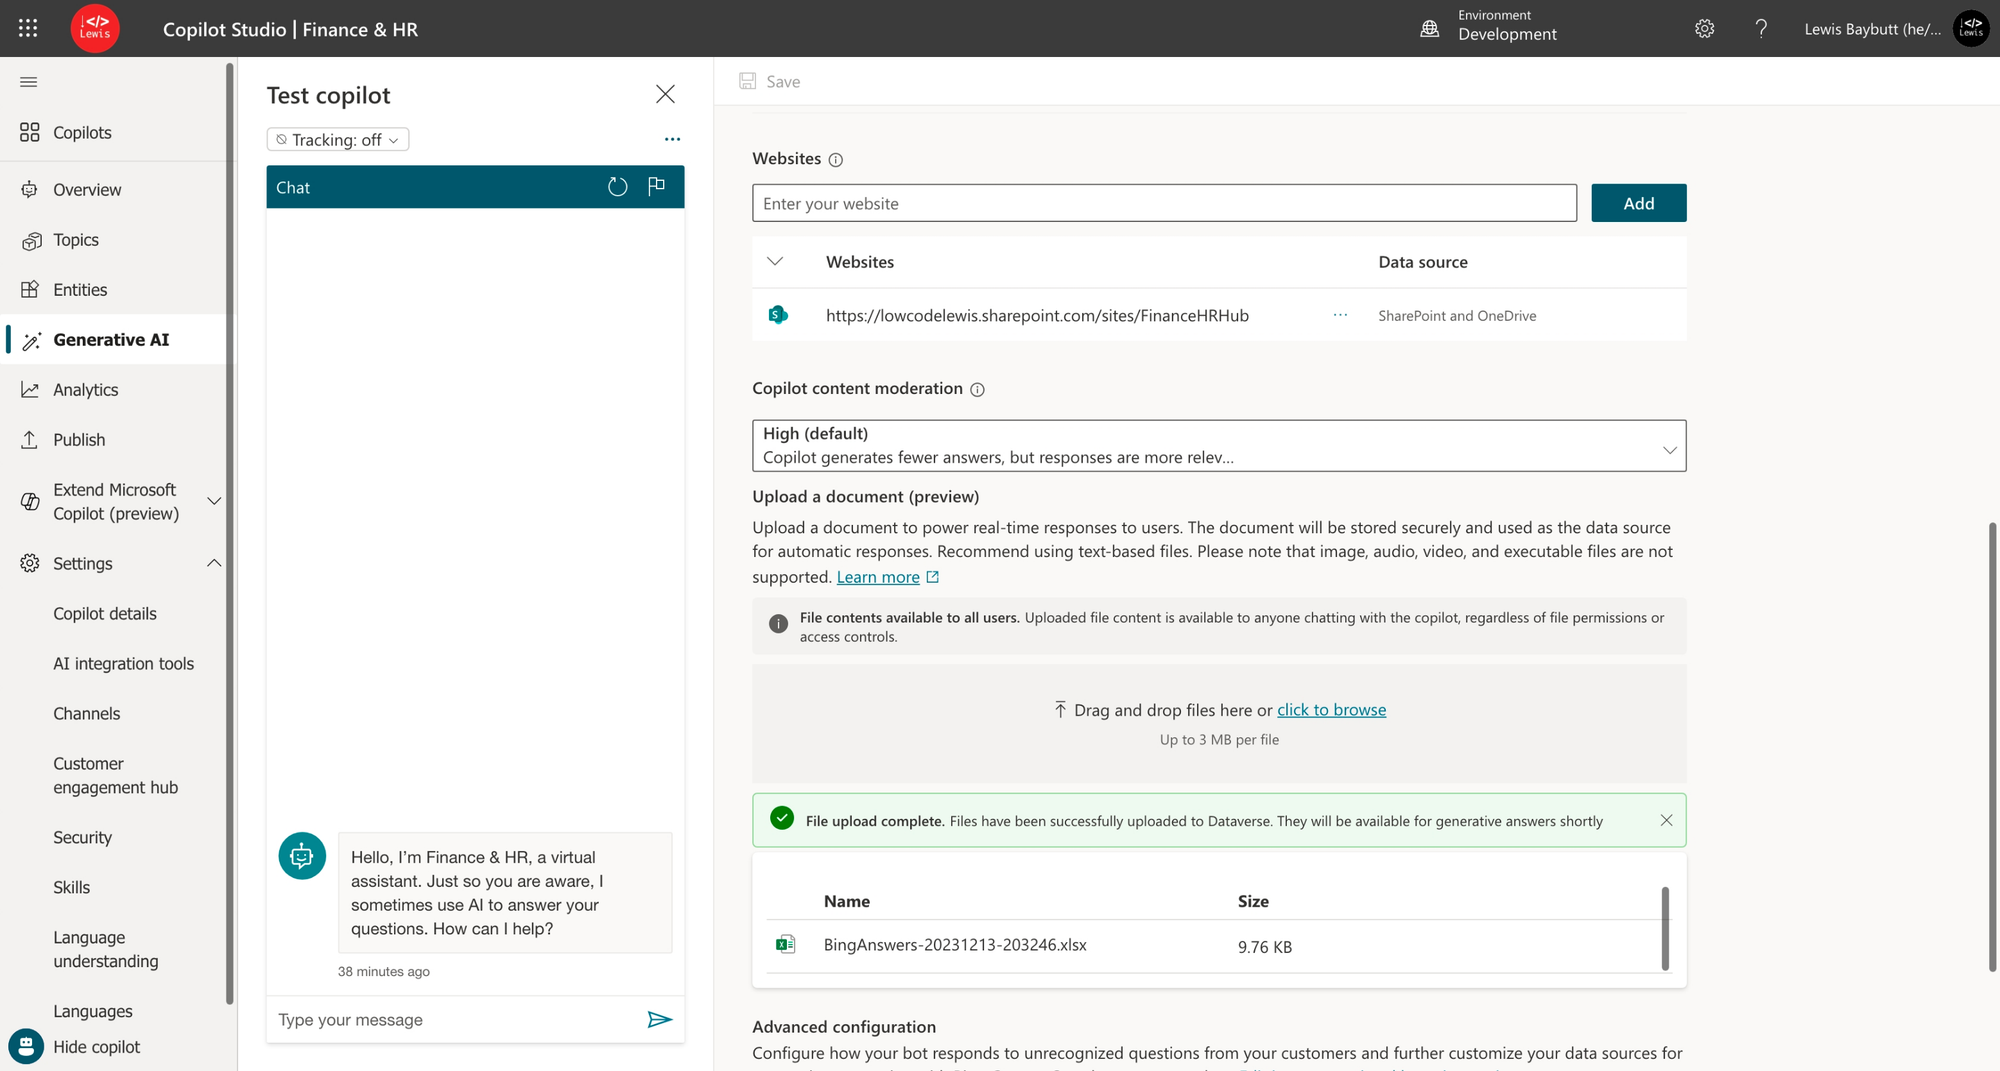The height and width of the screenshot is (1071, 2000).
Task: Click the Websites info icon
Action: (836, 160)
